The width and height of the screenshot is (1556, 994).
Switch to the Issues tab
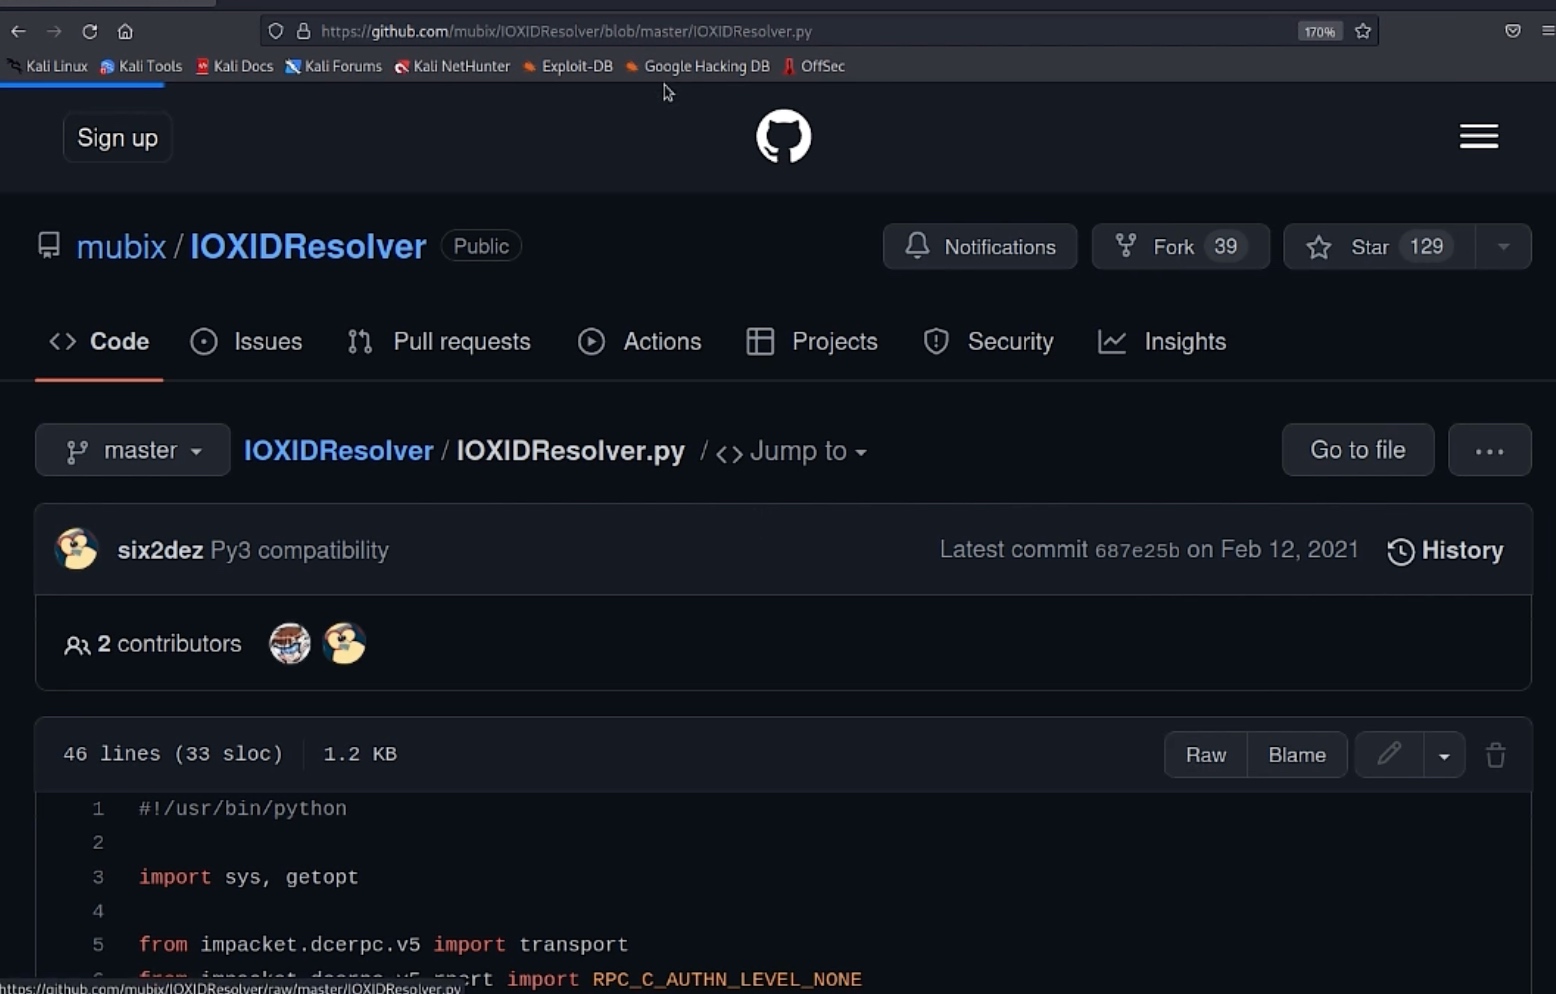(x=247, y=342)
